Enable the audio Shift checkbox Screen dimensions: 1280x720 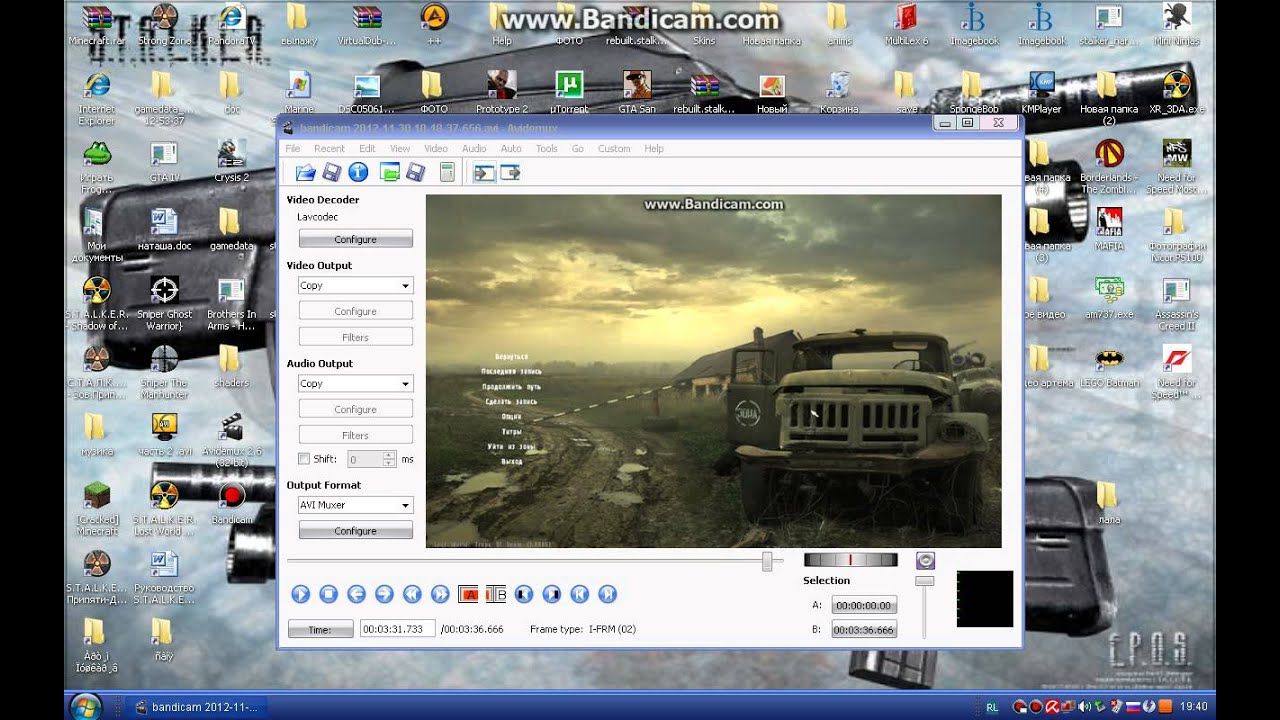click(304, 459)
